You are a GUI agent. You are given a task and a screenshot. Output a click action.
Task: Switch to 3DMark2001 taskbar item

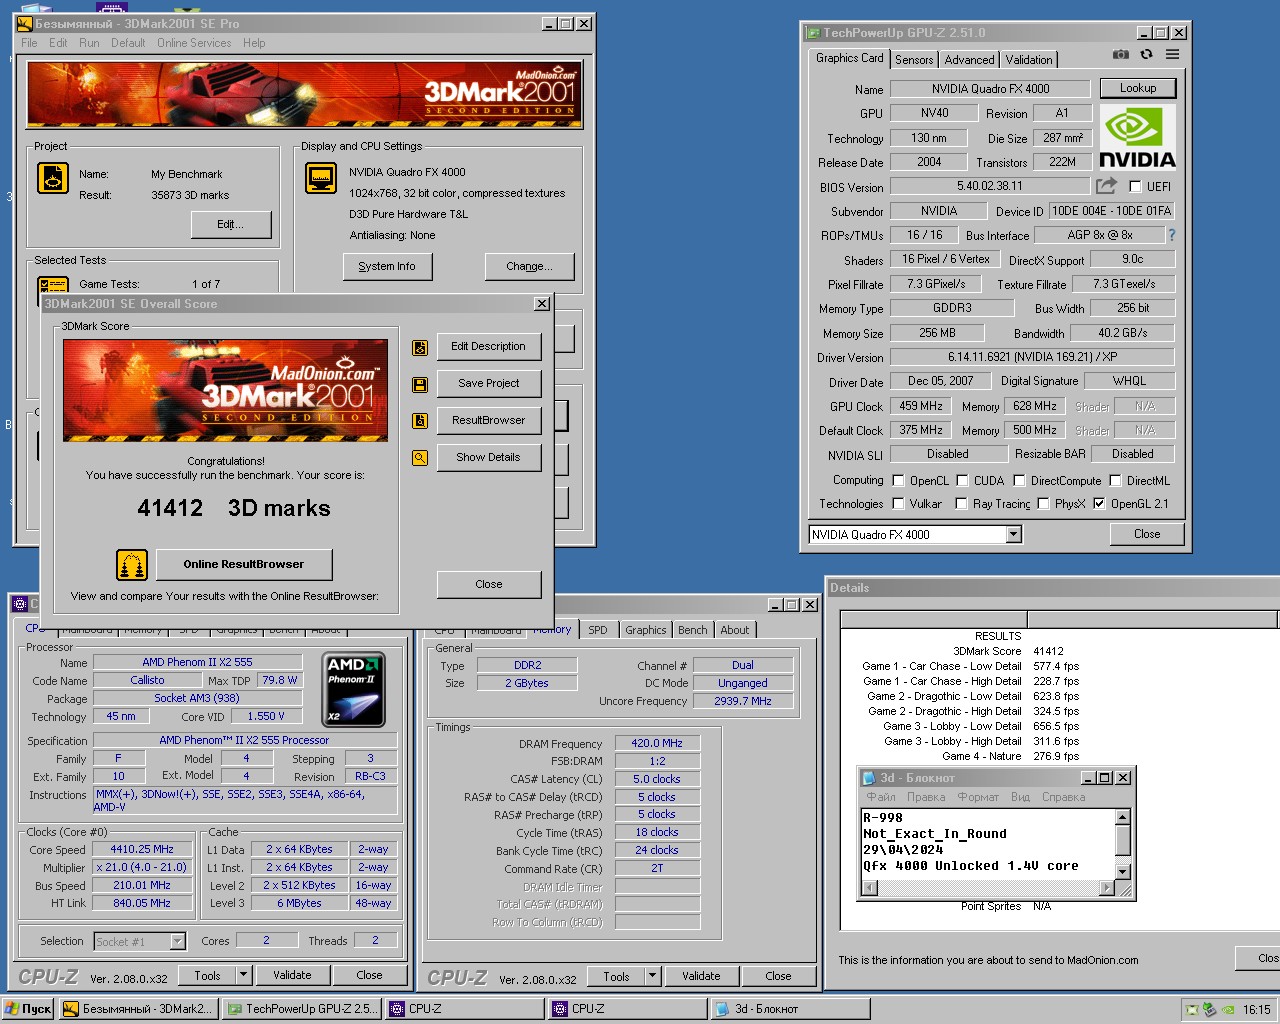[x=138, y=1009]
